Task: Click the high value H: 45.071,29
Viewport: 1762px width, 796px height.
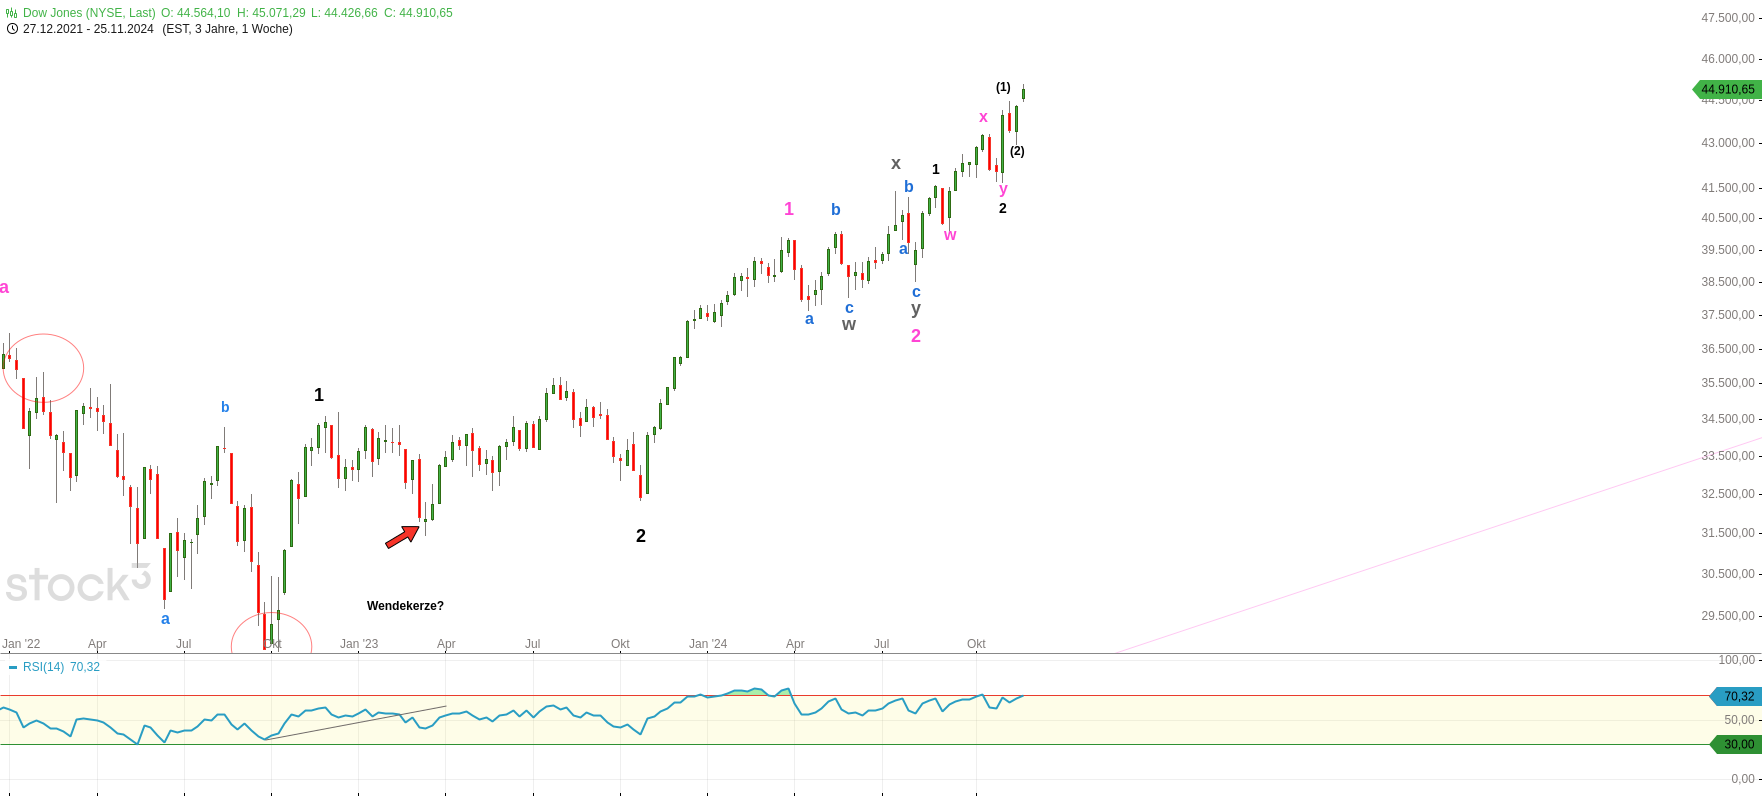Action: (271, 13)
